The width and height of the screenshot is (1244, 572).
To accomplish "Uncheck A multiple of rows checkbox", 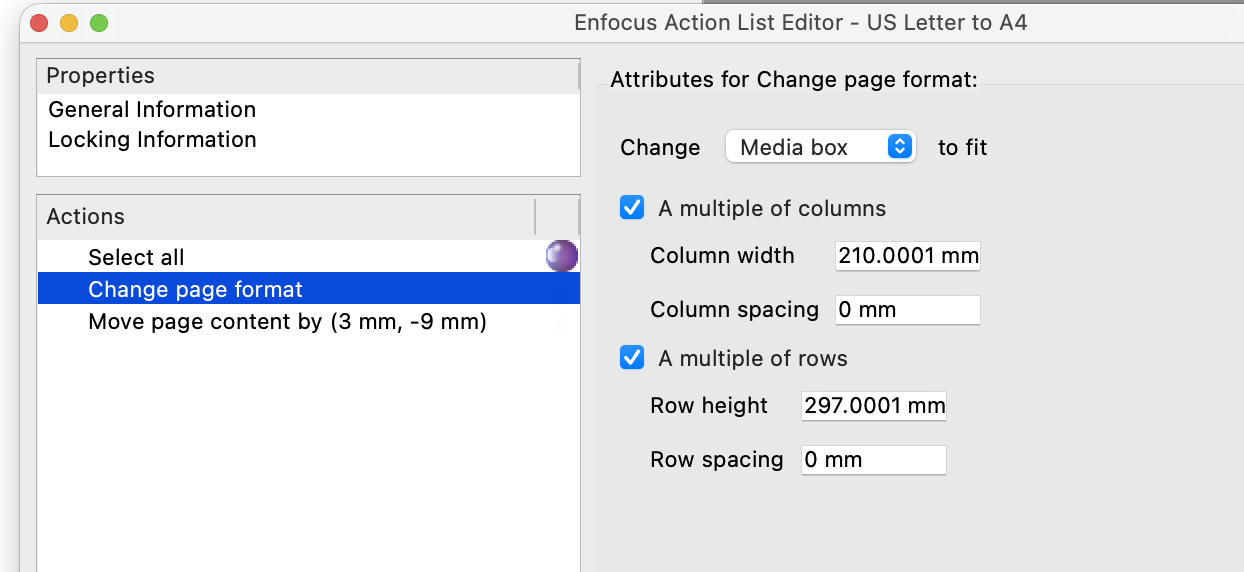I will 632,358.
